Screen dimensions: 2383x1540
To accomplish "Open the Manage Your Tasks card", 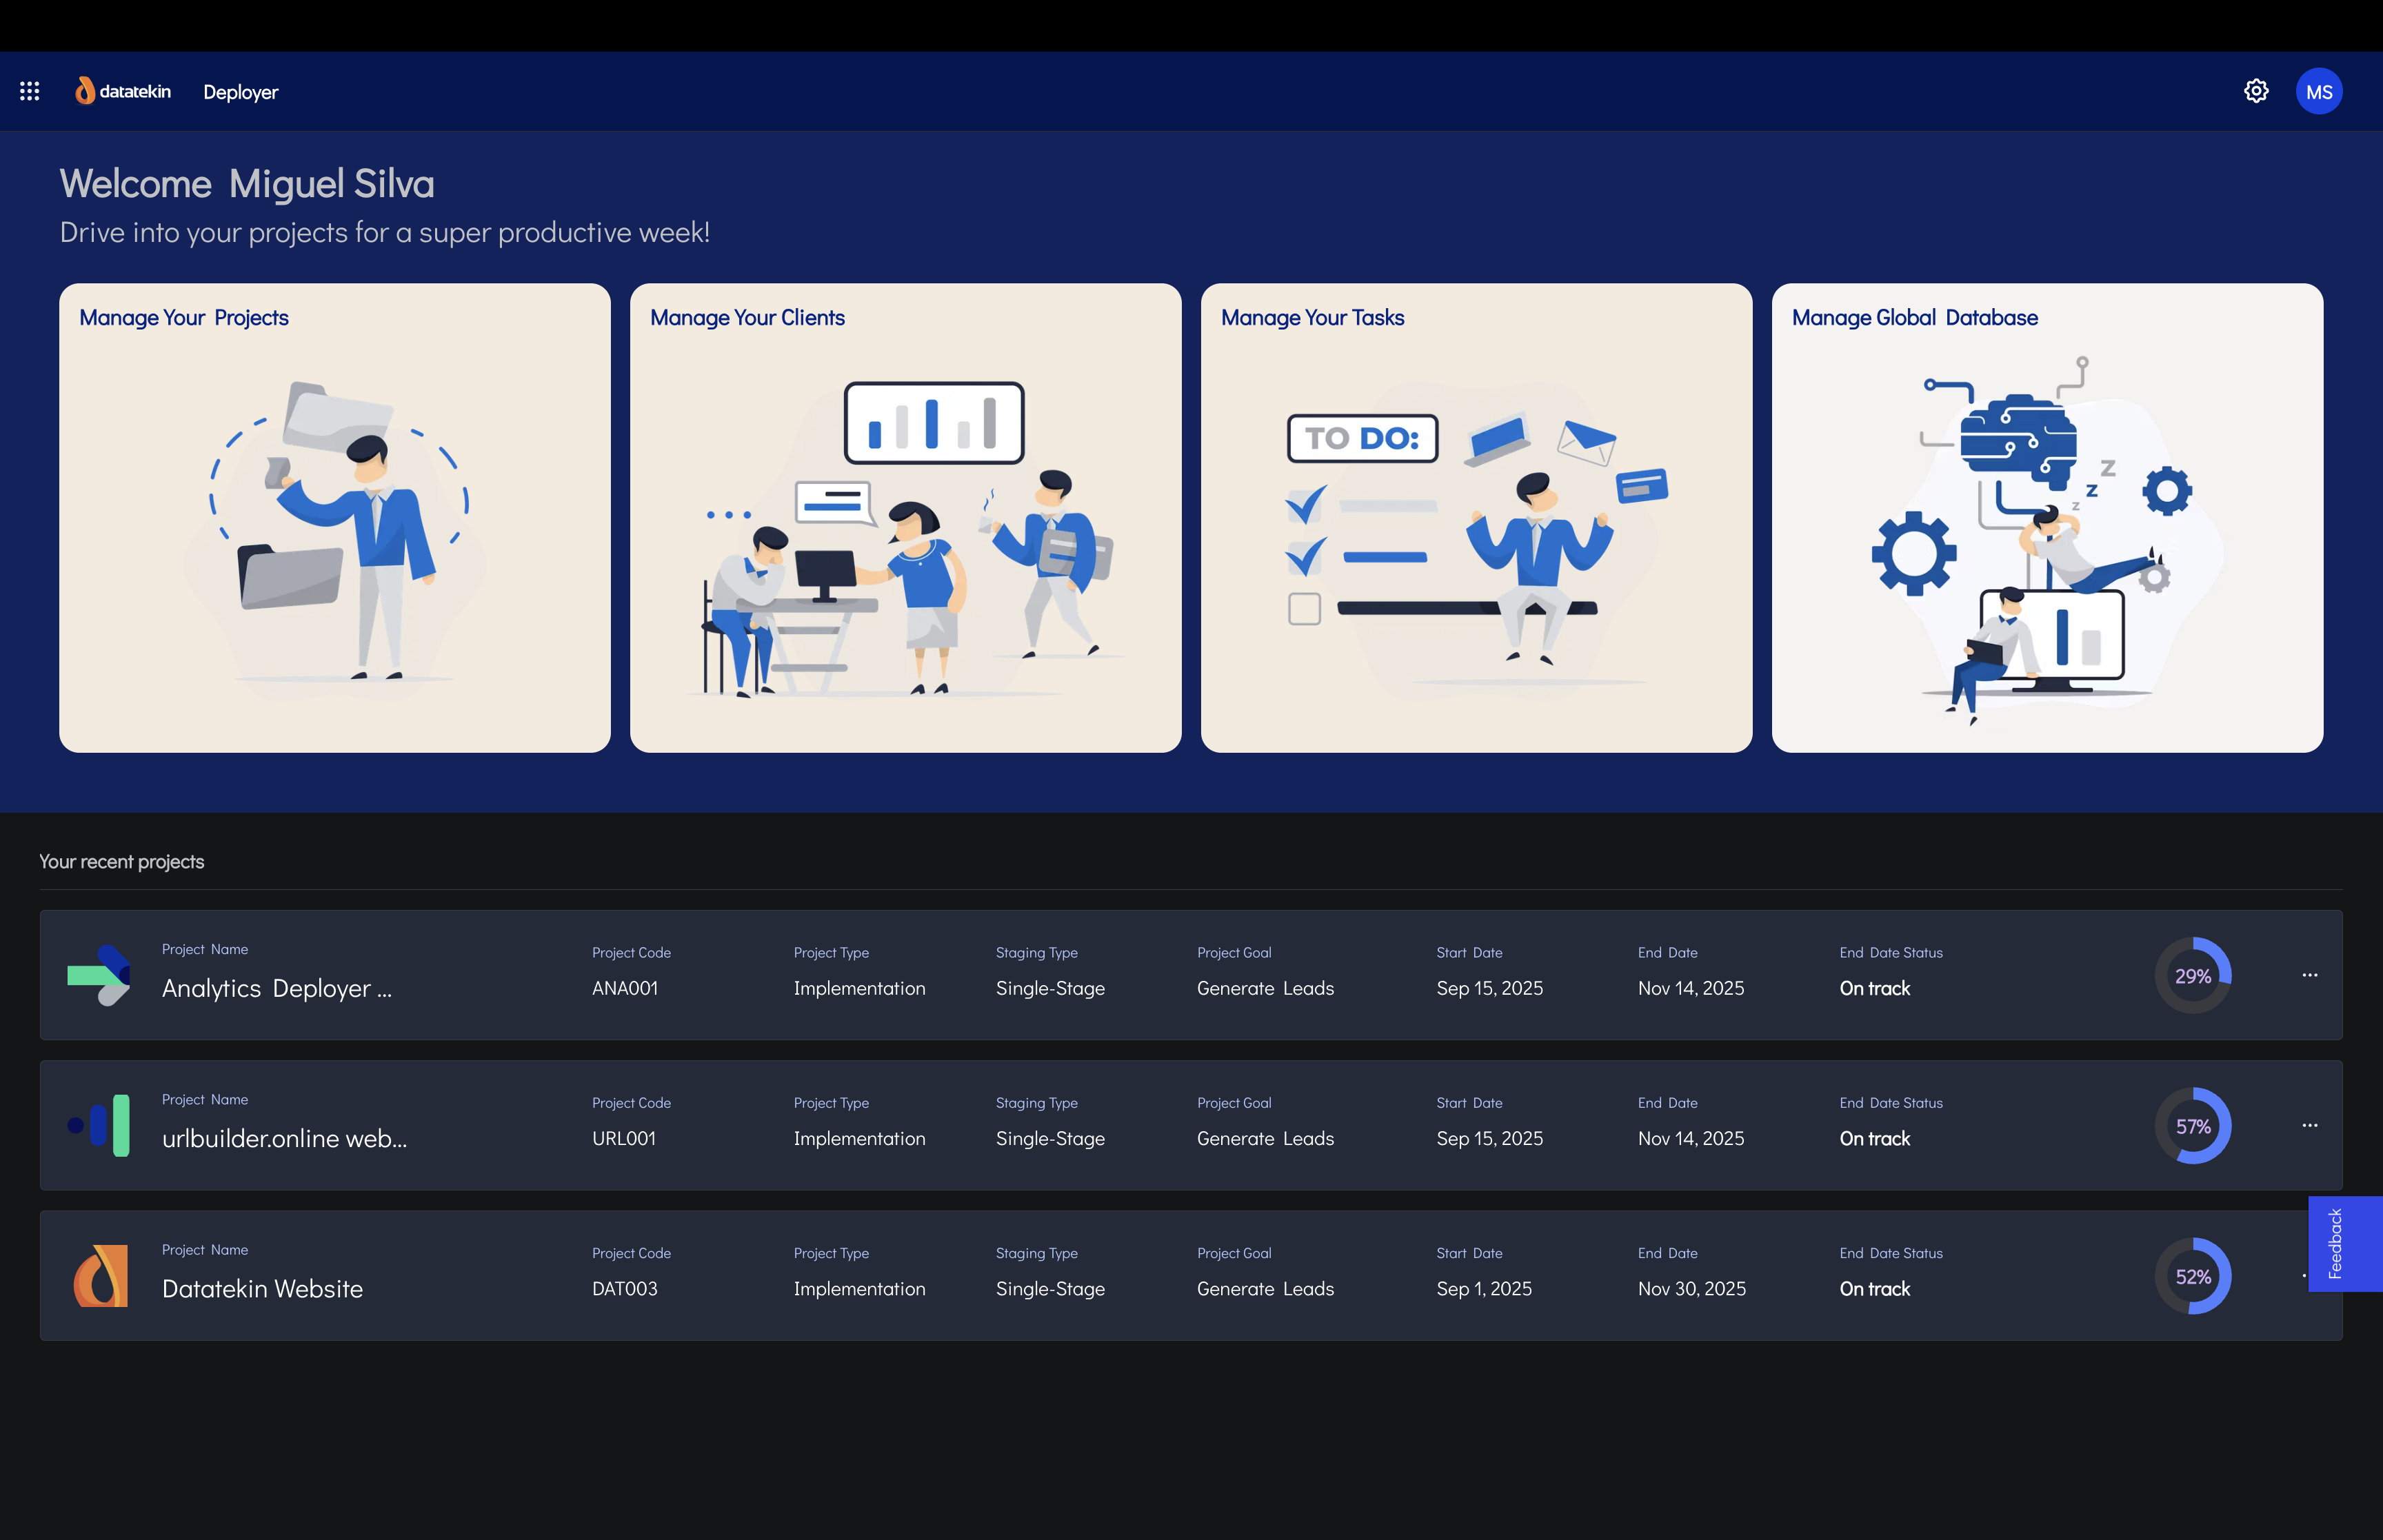I will point(1476,517).
